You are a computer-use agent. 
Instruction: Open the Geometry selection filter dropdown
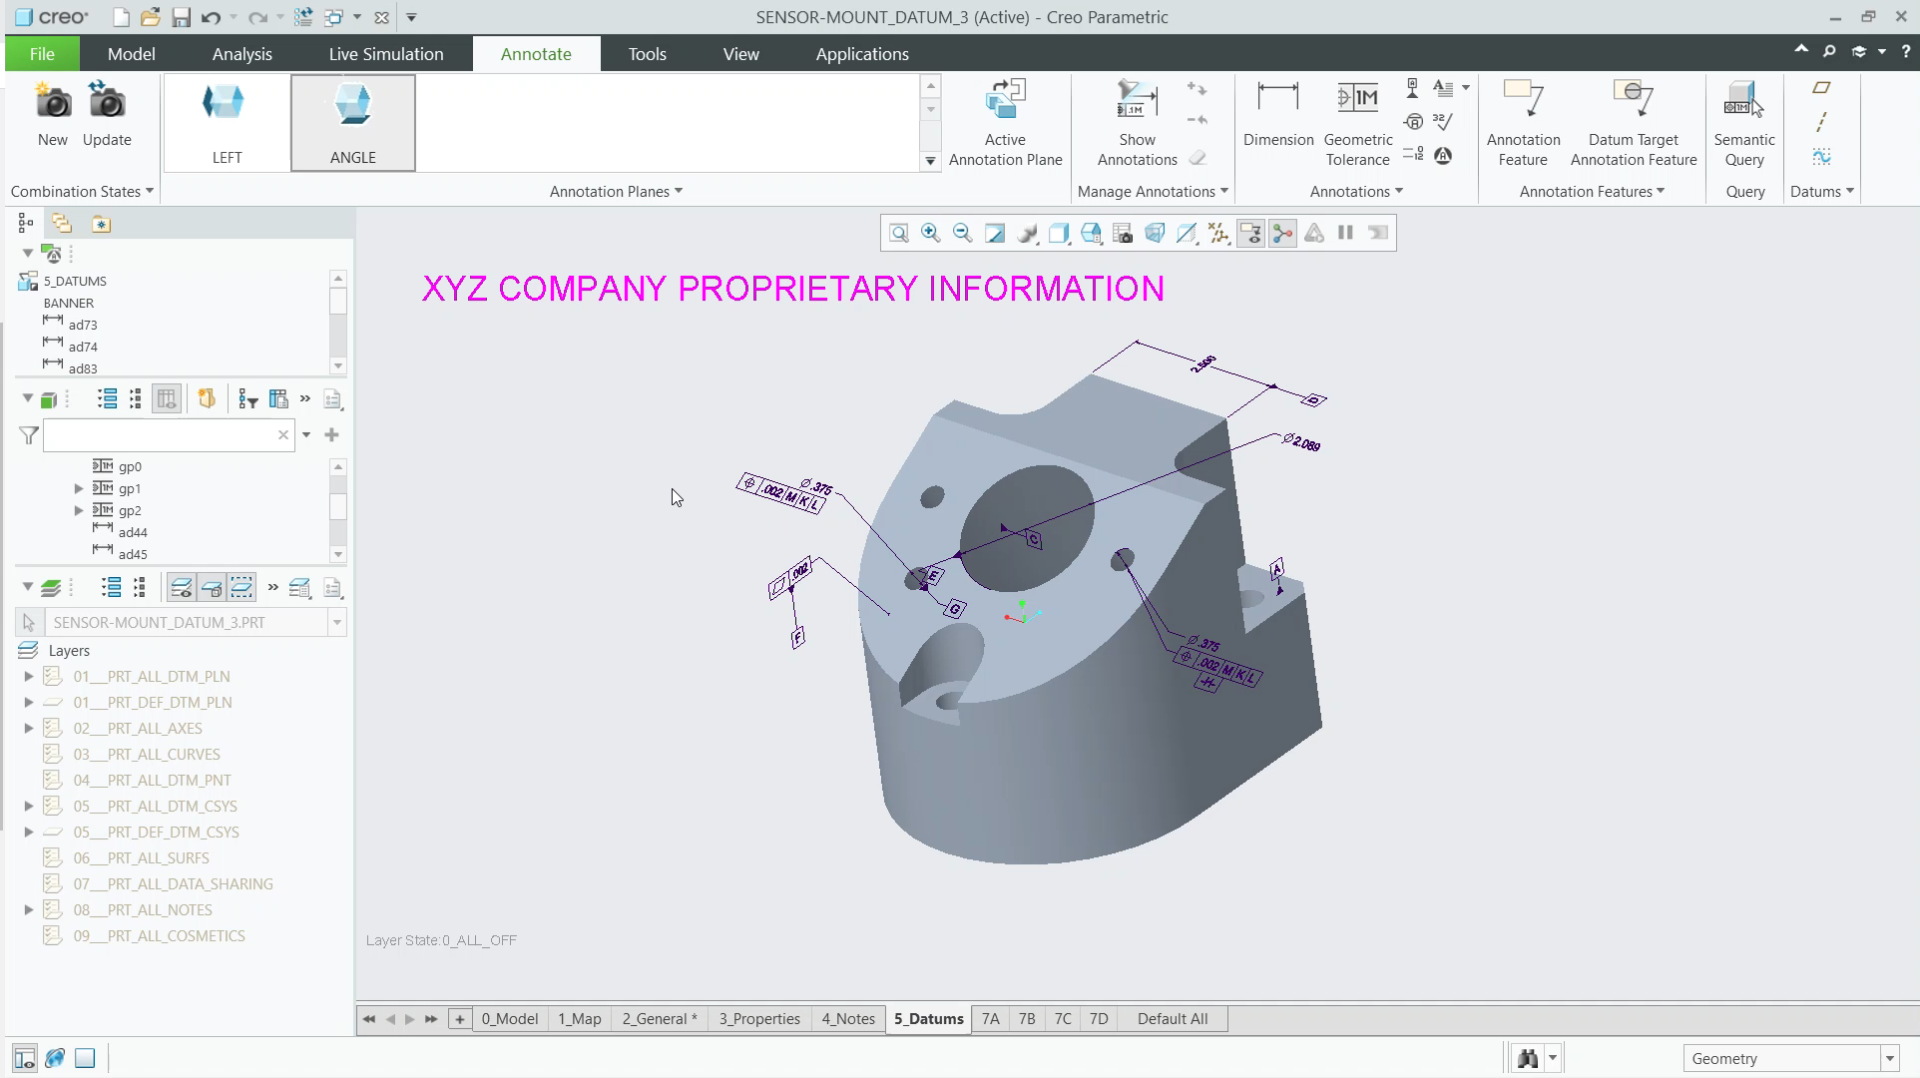coord(1890,1058)
